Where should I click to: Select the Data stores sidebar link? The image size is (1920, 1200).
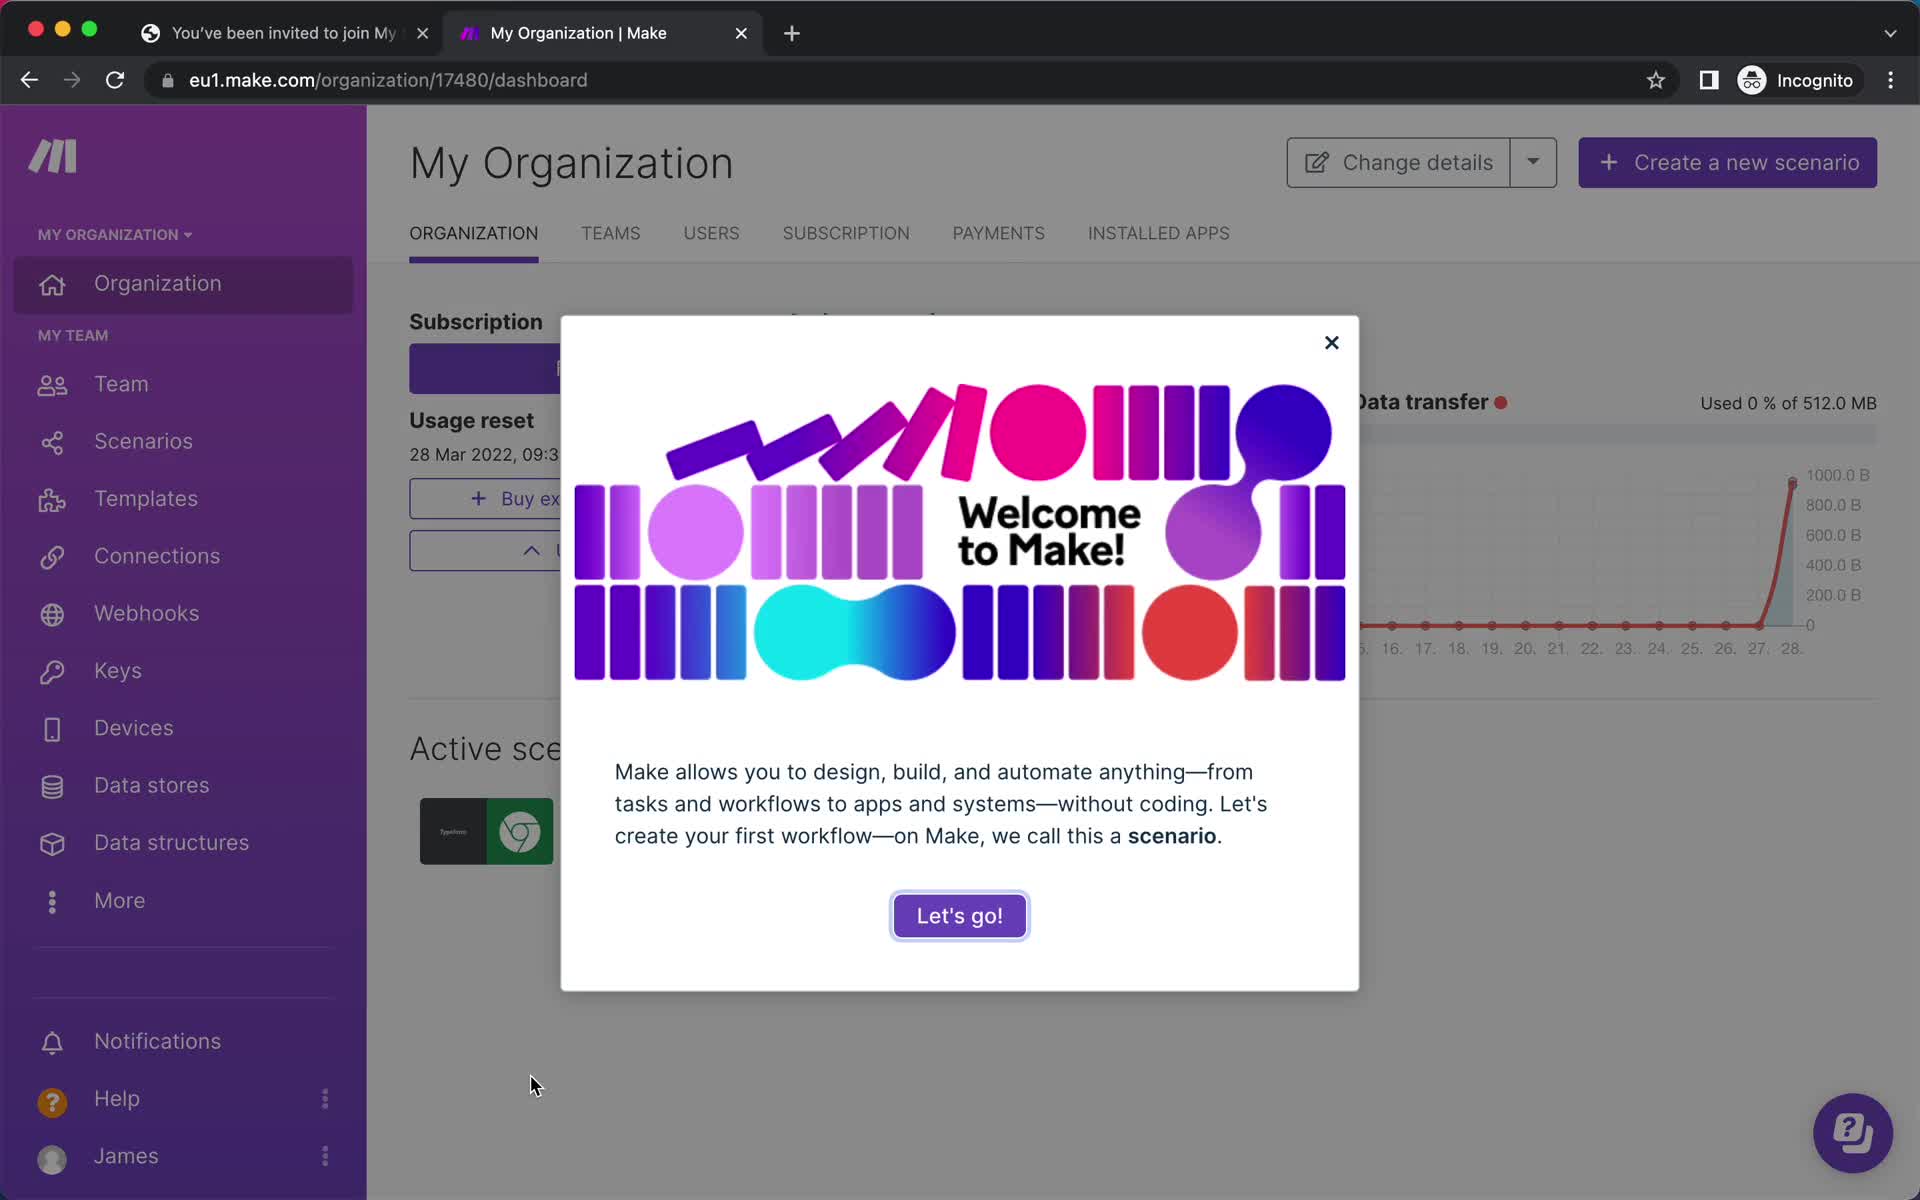(151, 785)
